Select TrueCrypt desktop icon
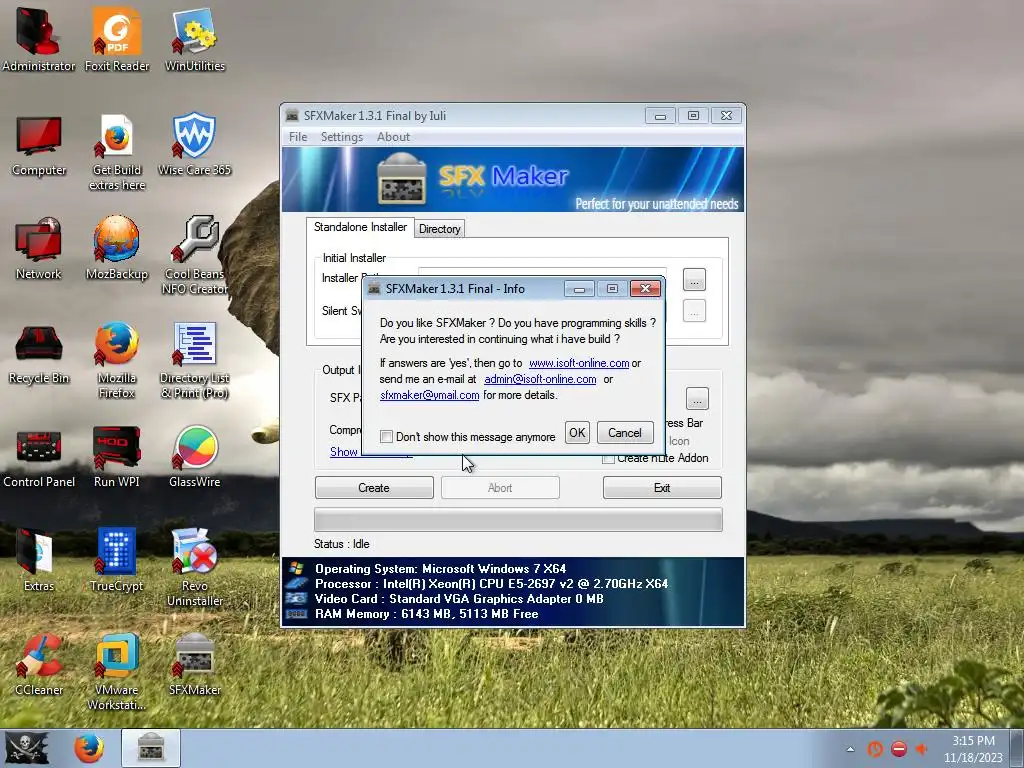 tap(117, 560)
